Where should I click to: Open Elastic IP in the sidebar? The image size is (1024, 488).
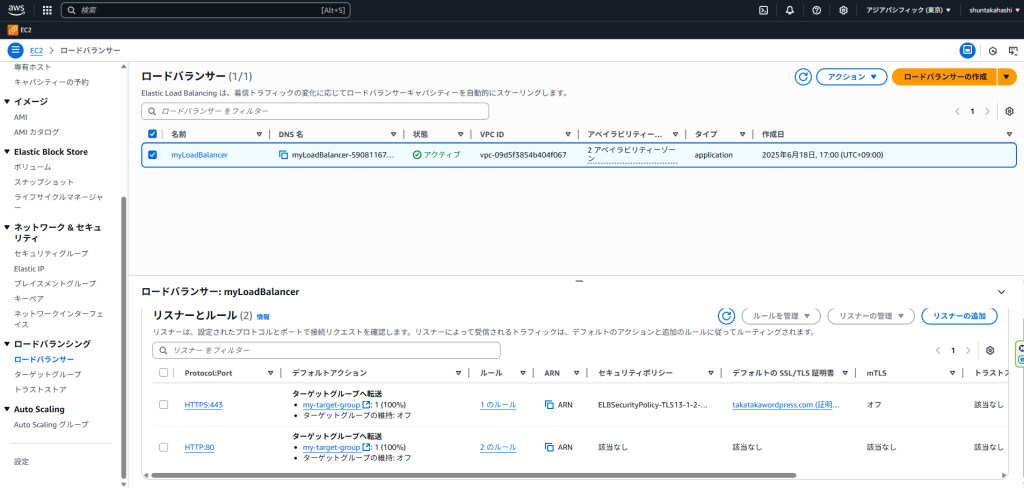pos(29,268)
